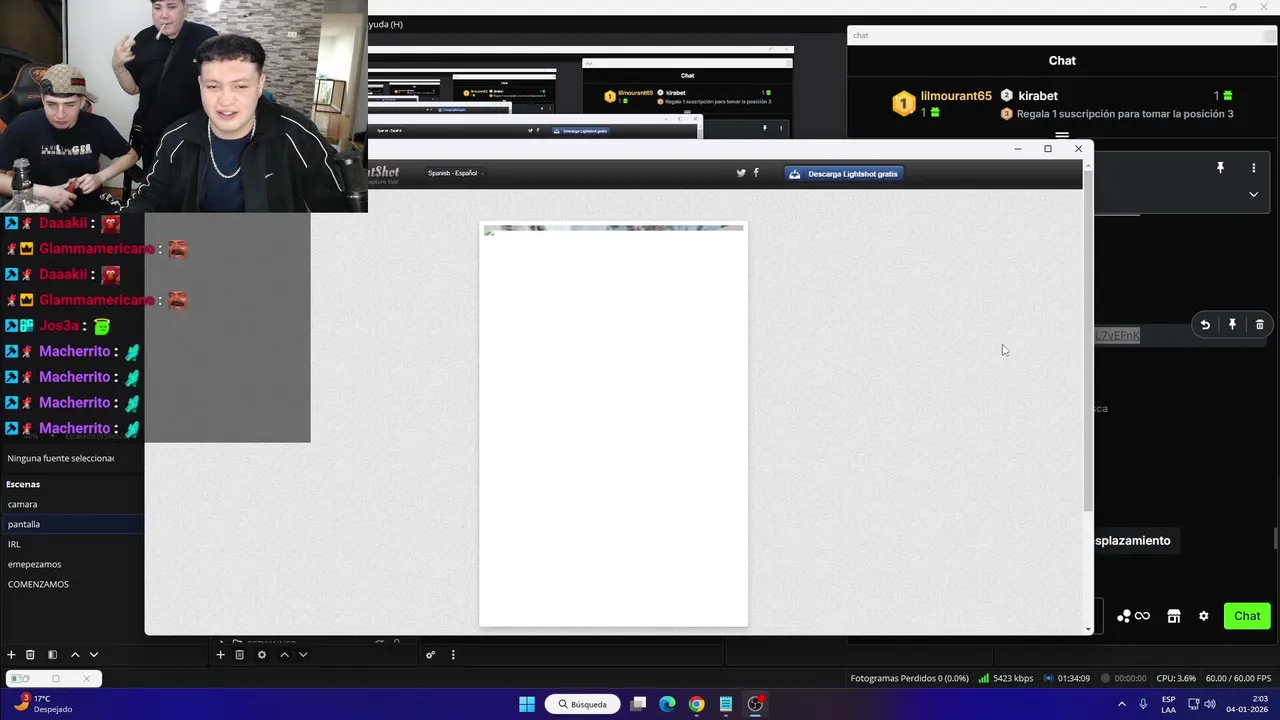Add a new scene with plus icon
Image resolution: width=1280 pixels, height=720 pixels.
point(11,655)
